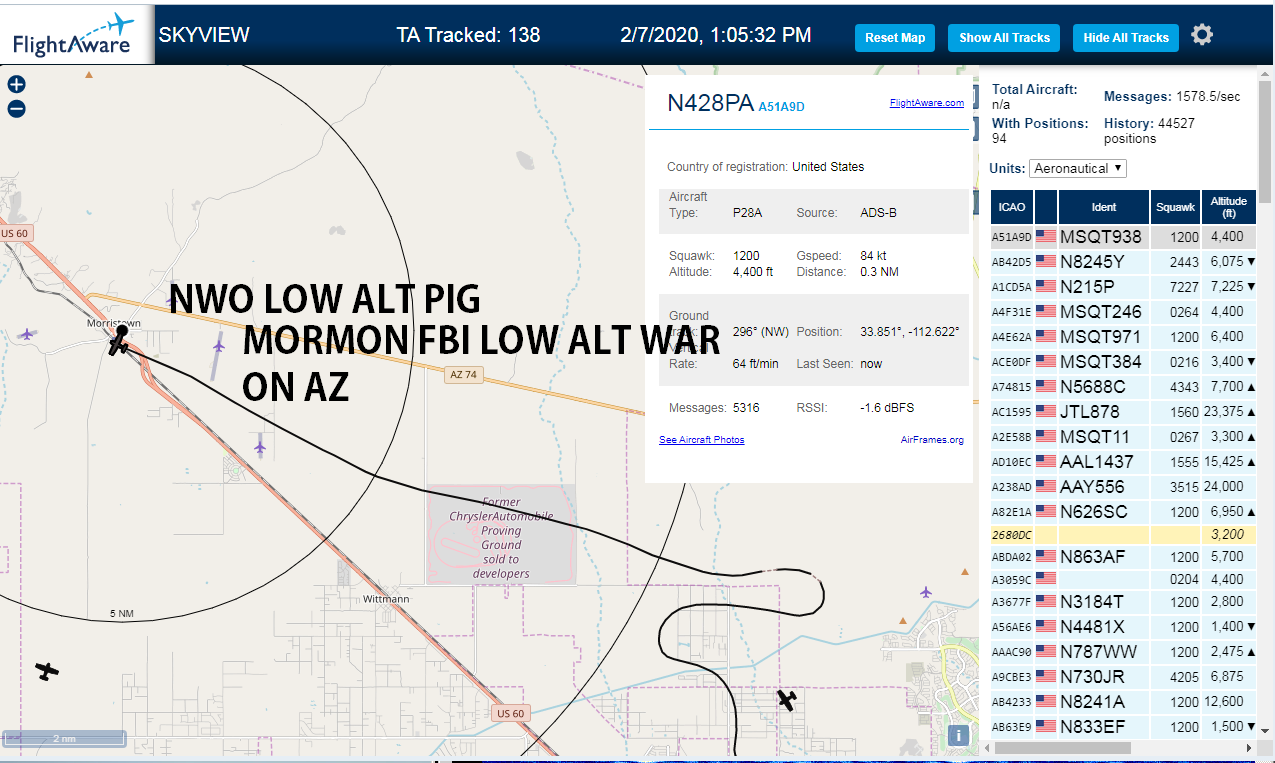Sort table by Ident column header
Screen dimensions: 1275x763
(1104, 207)
